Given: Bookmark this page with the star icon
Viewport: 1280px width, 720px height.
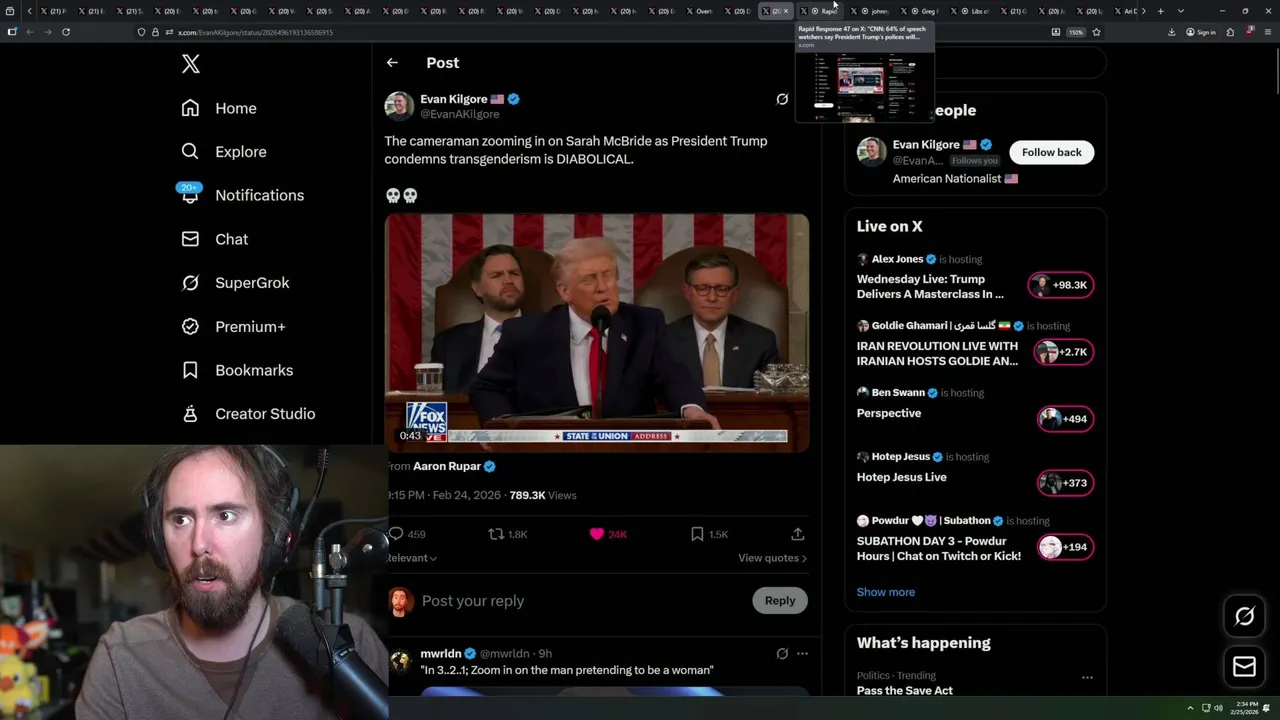Looking at the screenshot, I should click(1096, 32).
